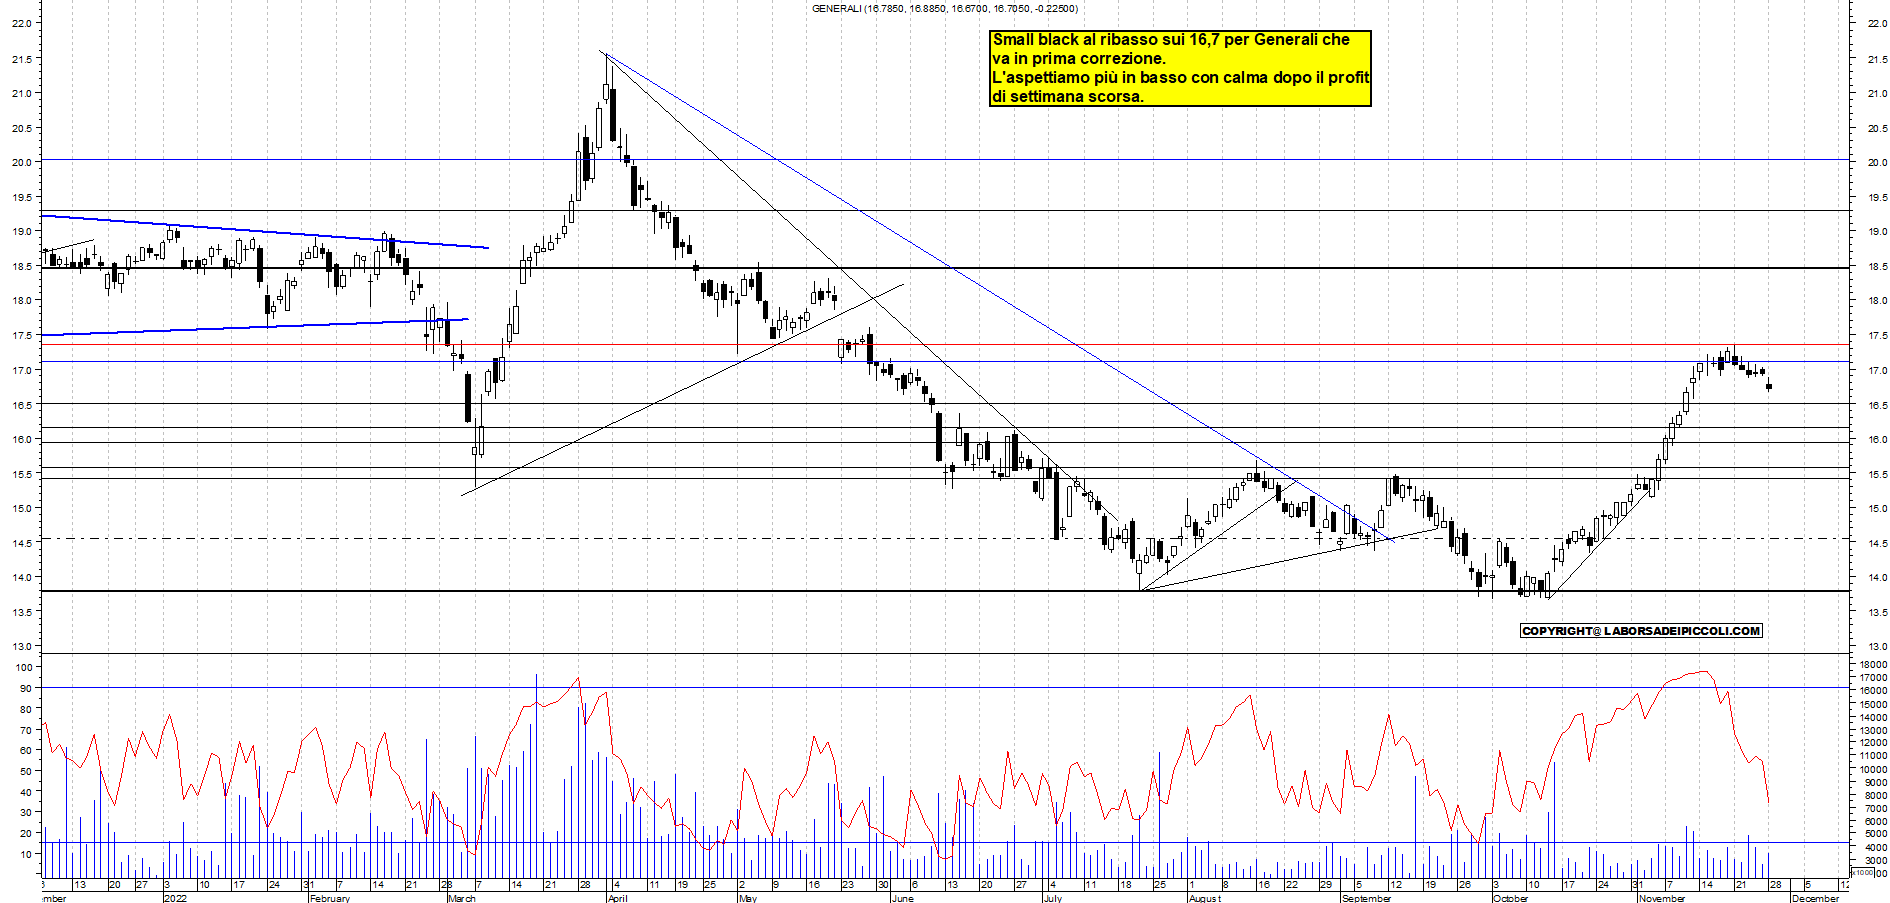Click the '10000' volume scale label

tap(1872, 769)
